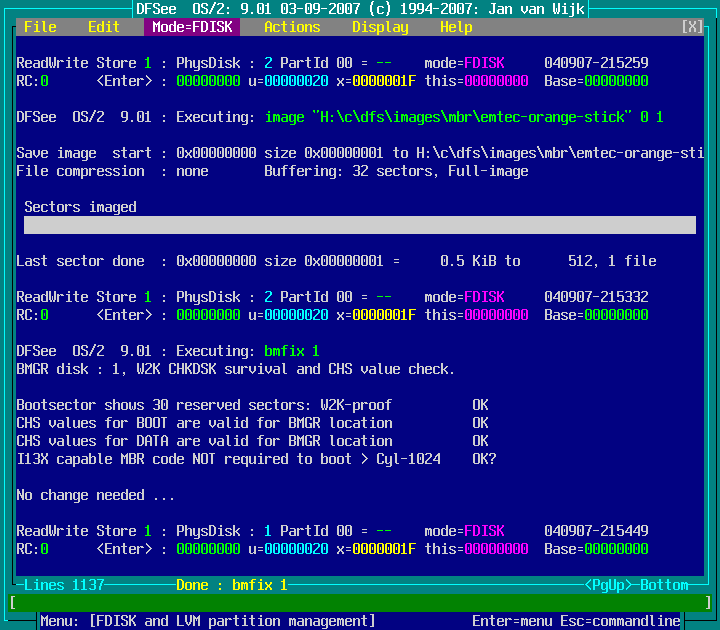Click the 'No change needed ...' line
This screenshot has height=630, width=720.
pos(96,495)
